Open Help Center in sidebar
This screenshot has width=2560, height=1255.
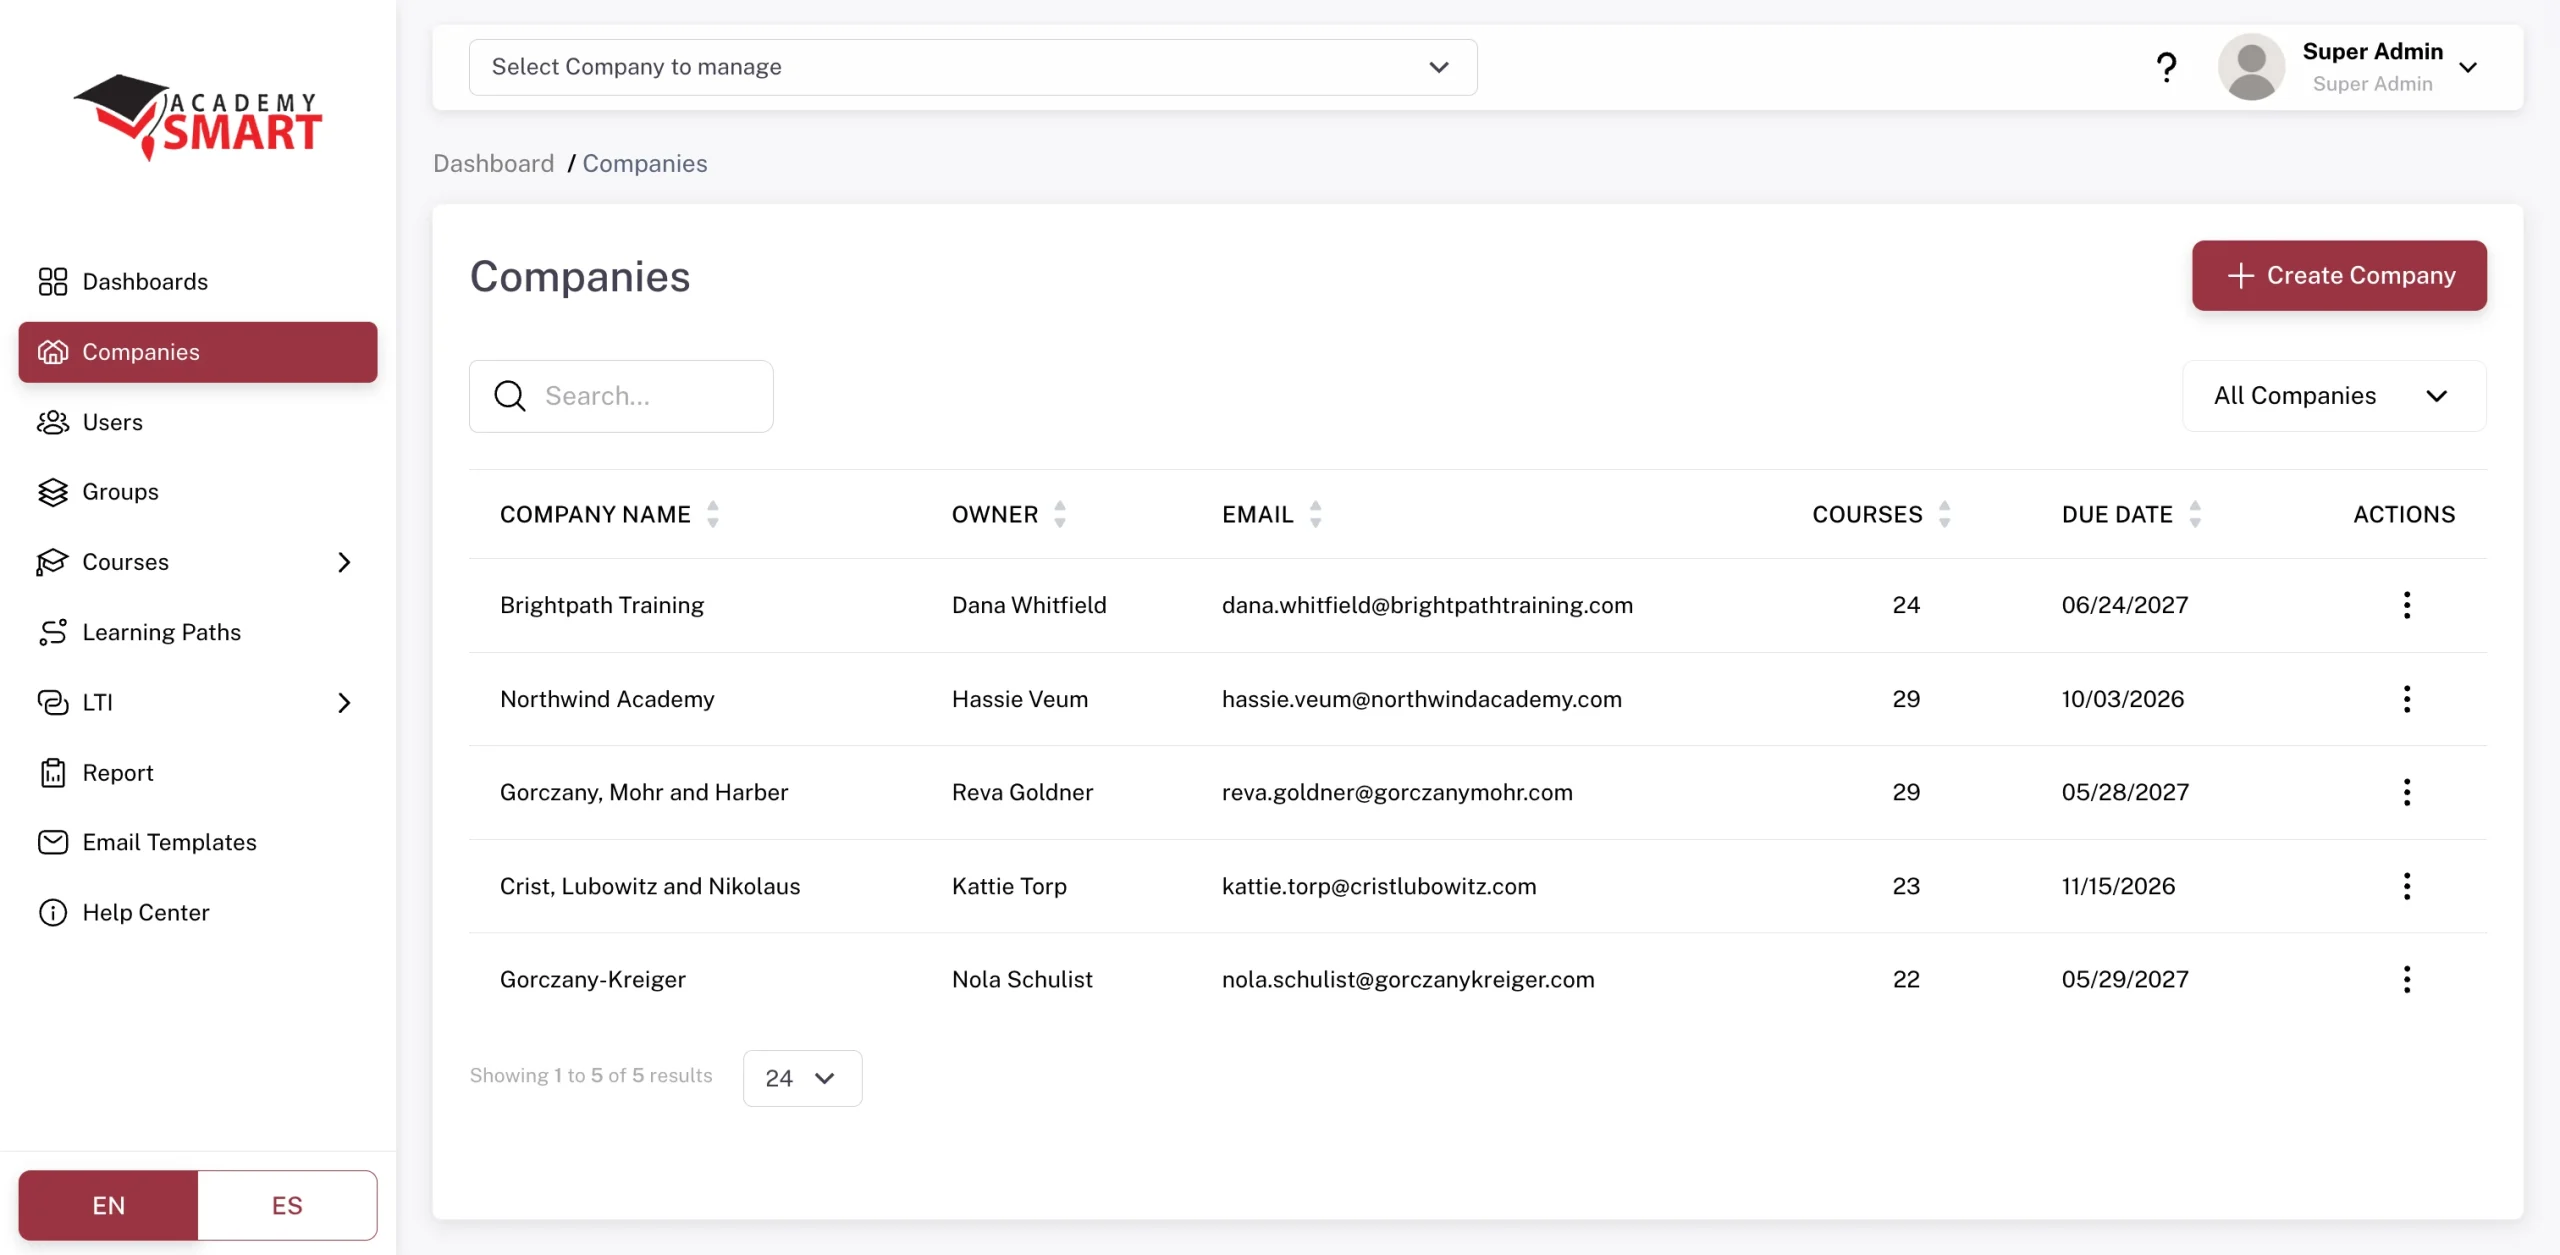tap(198, 912)
